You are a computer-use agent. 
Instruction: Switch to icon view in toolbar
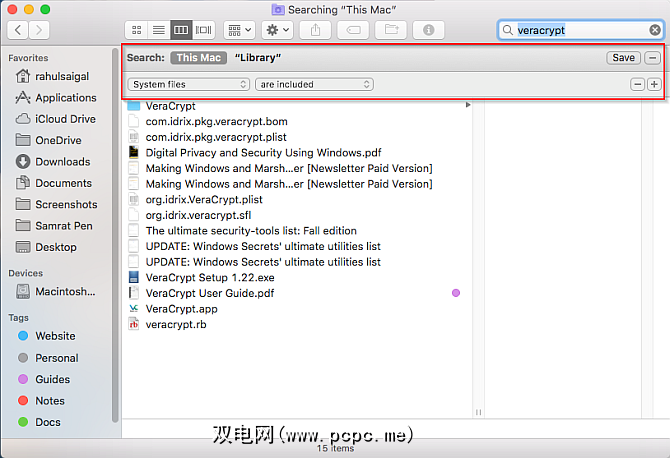[x=138, y=30]
